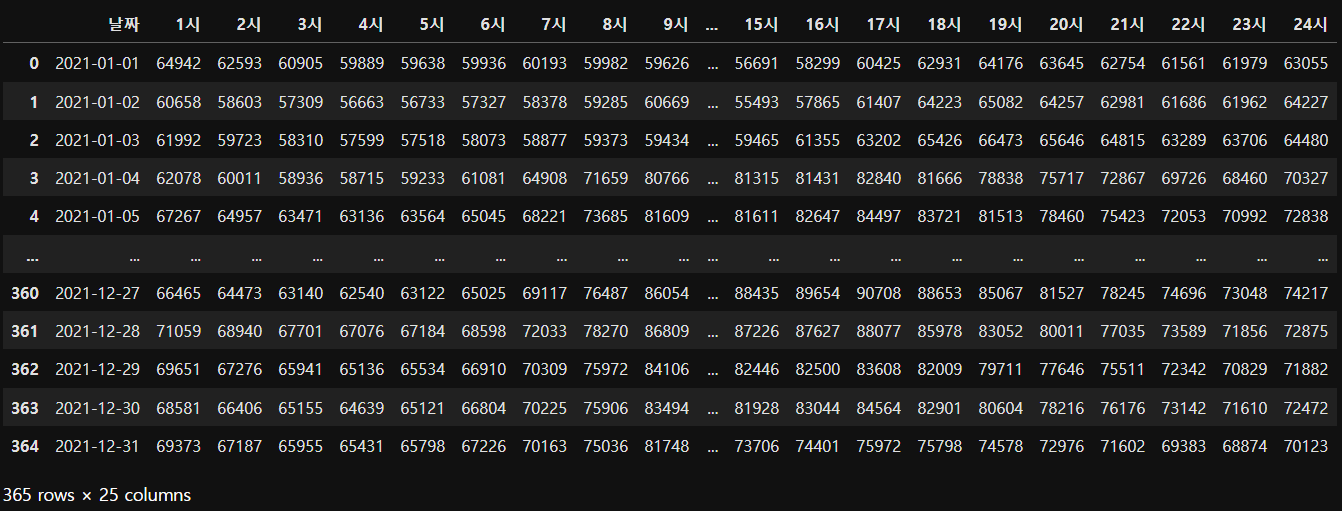Click value 86809 in 9시 column
1342x511 pixels.
point(667,331)
